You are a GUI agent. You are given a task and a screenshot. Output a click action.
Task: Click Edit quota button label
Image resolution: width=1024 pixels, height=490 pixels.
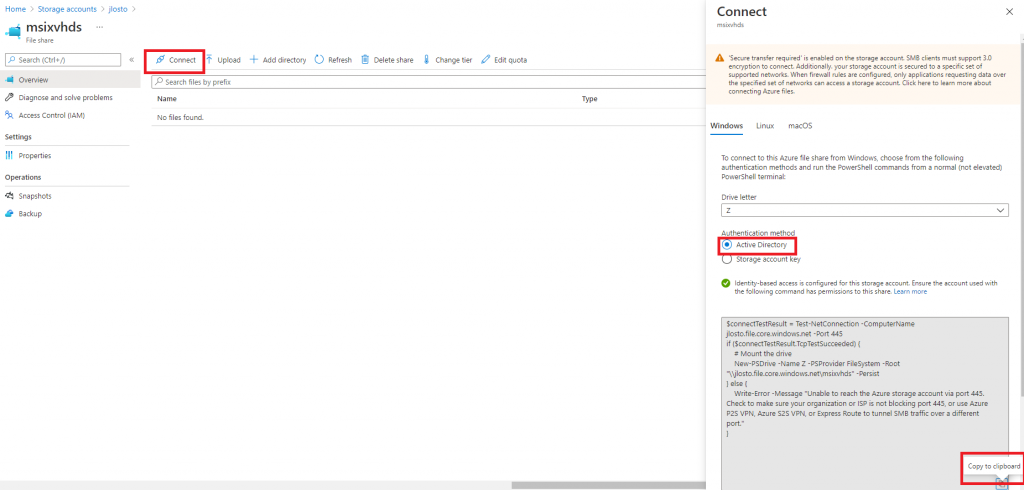click(510, 59)
